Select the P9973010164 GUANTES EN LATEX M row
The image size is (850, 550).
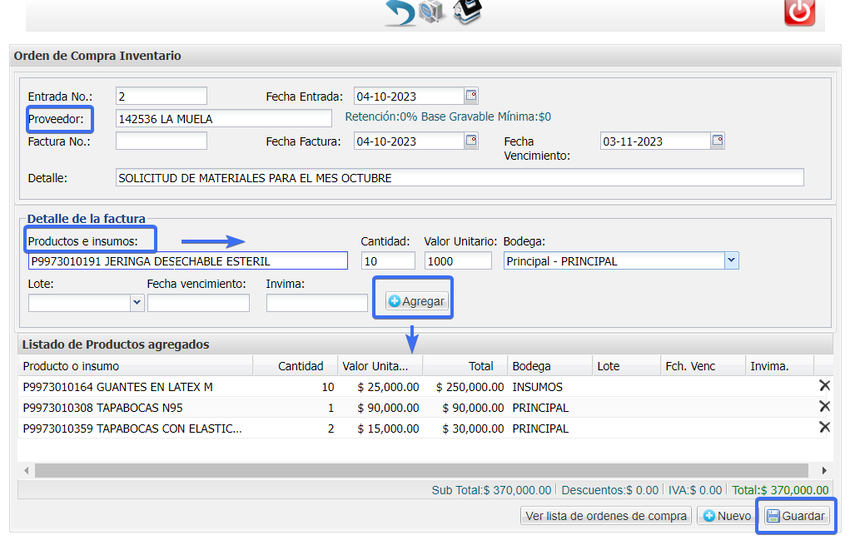(x=426, y=386)
